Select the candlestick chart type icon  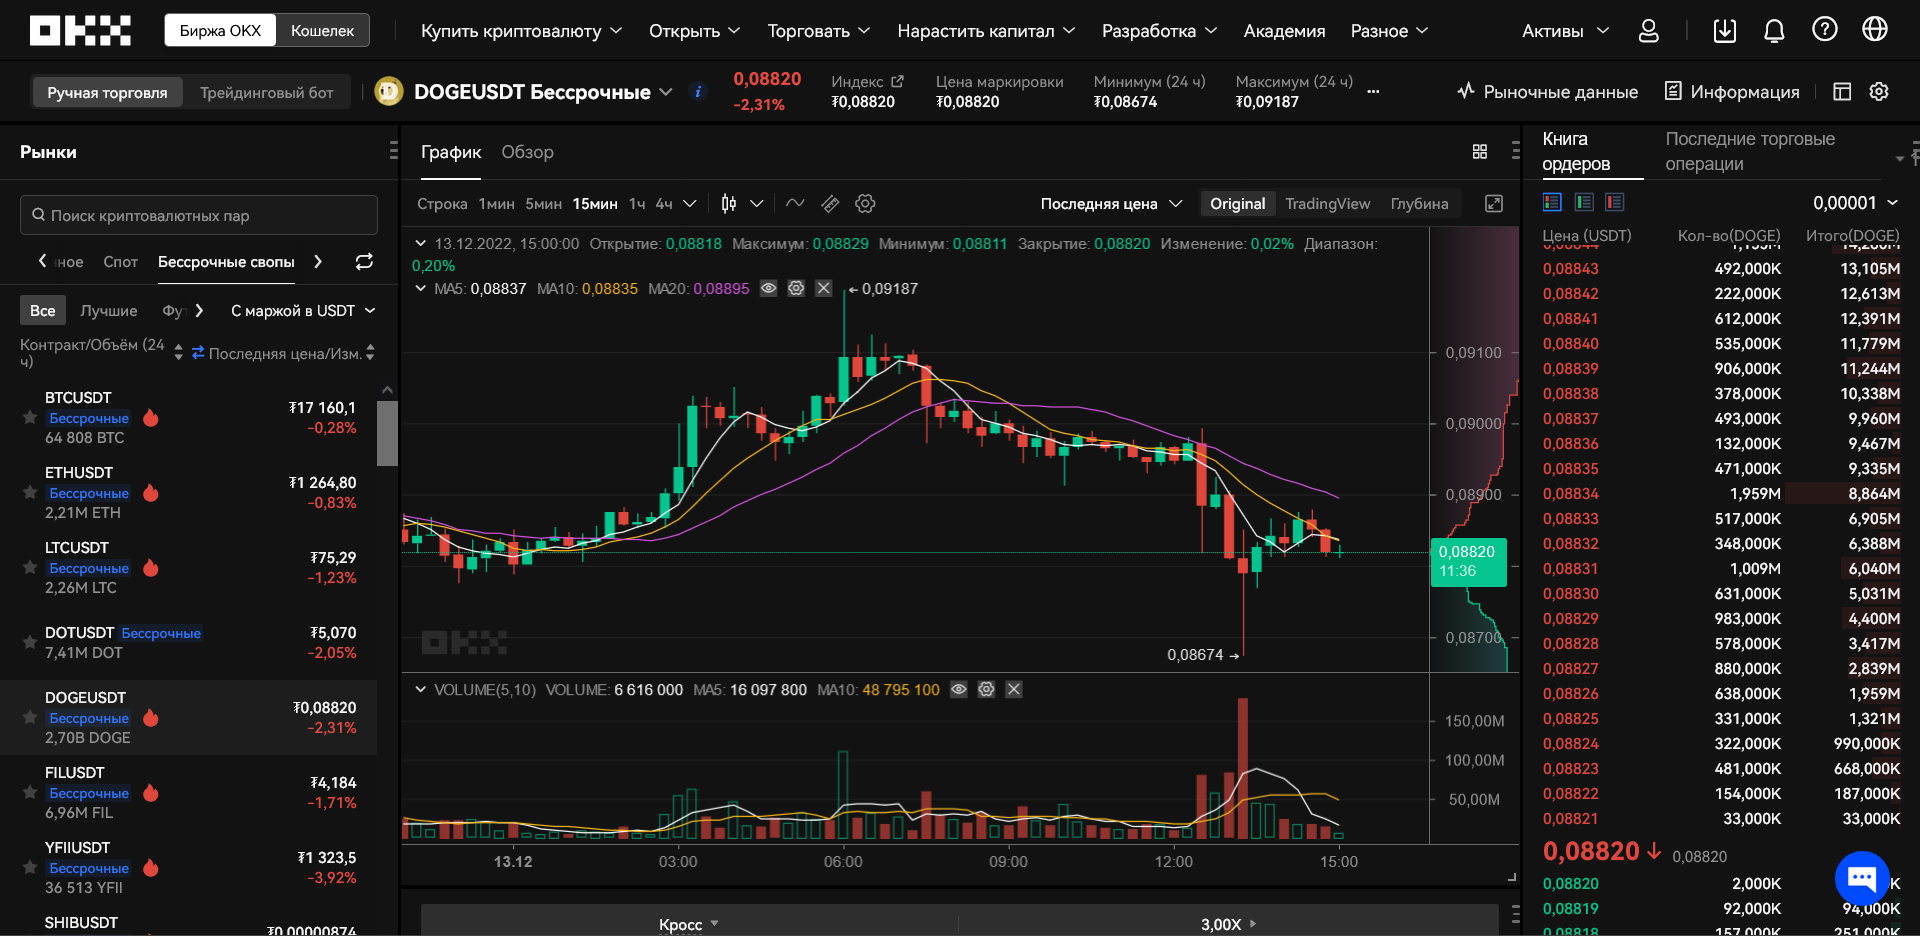730,203
